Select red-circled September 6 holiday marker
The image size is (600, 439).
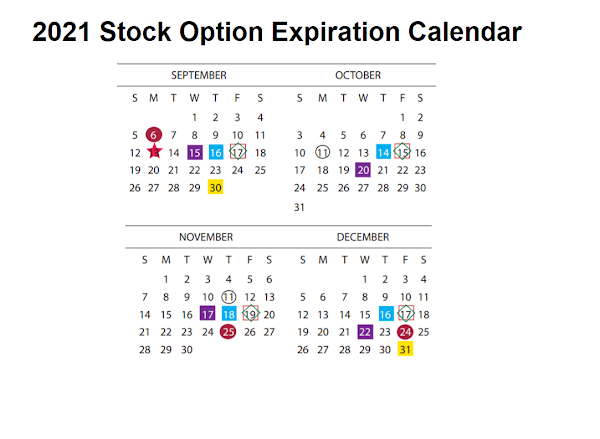click(154, 135)
